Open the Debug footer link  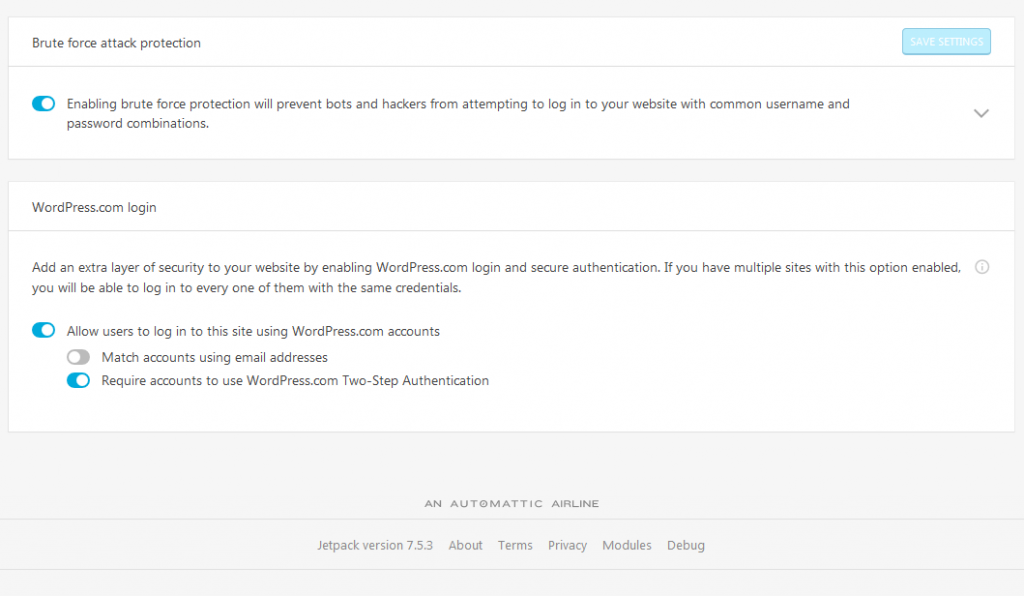coord(686,545)
